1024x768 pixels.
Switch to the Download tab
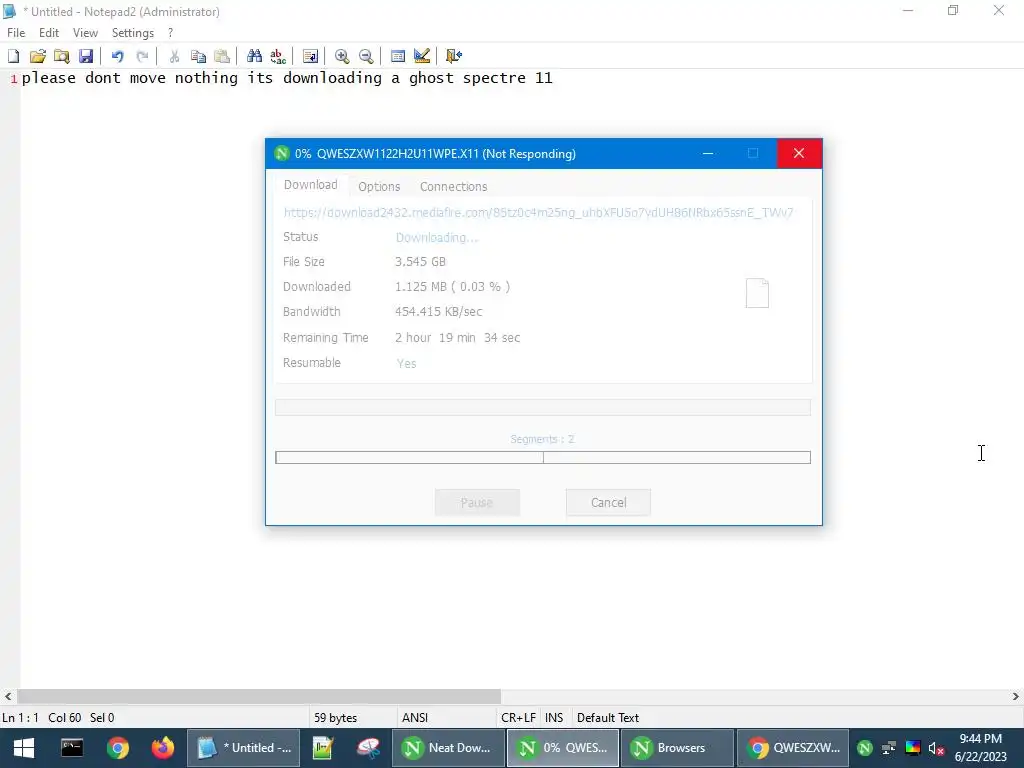click(x=310, y=185)
